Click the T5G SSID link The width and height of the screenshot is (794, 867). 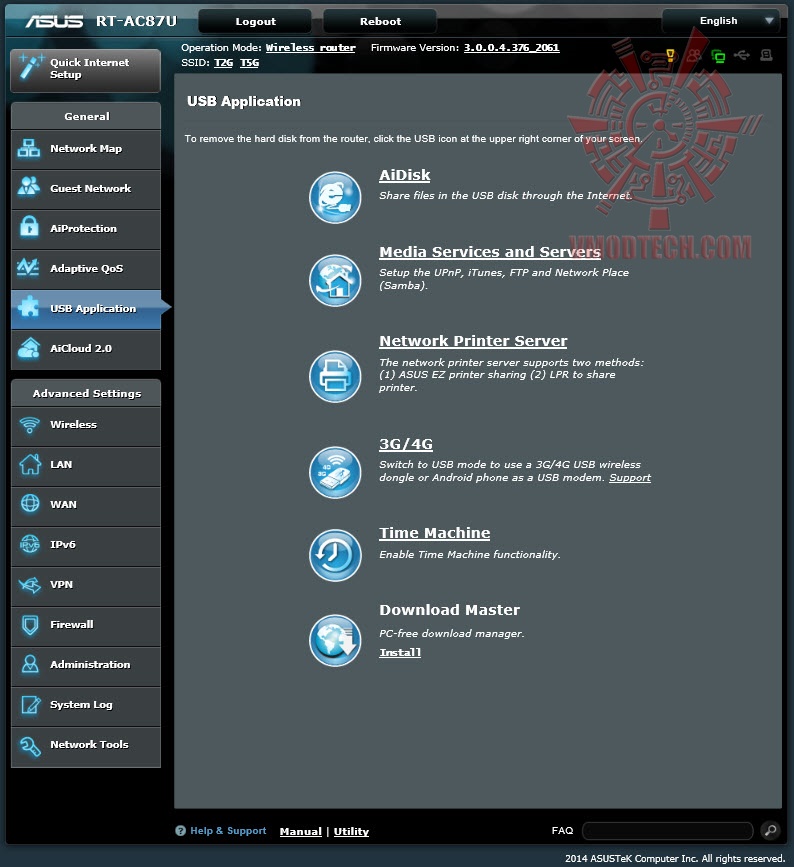[x=249, y=62]
